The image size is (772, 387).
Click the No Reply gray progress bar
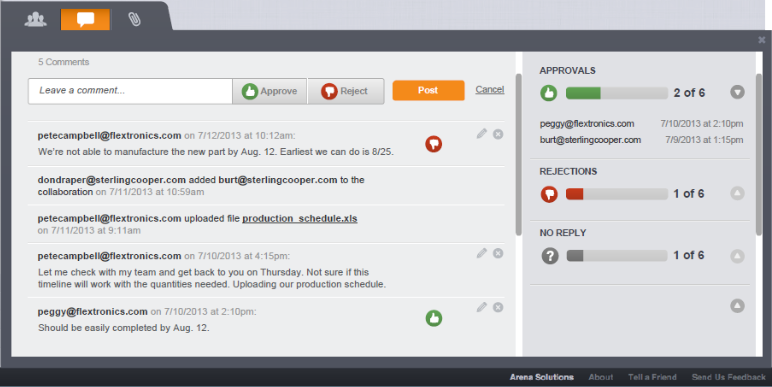coord(616,256)
